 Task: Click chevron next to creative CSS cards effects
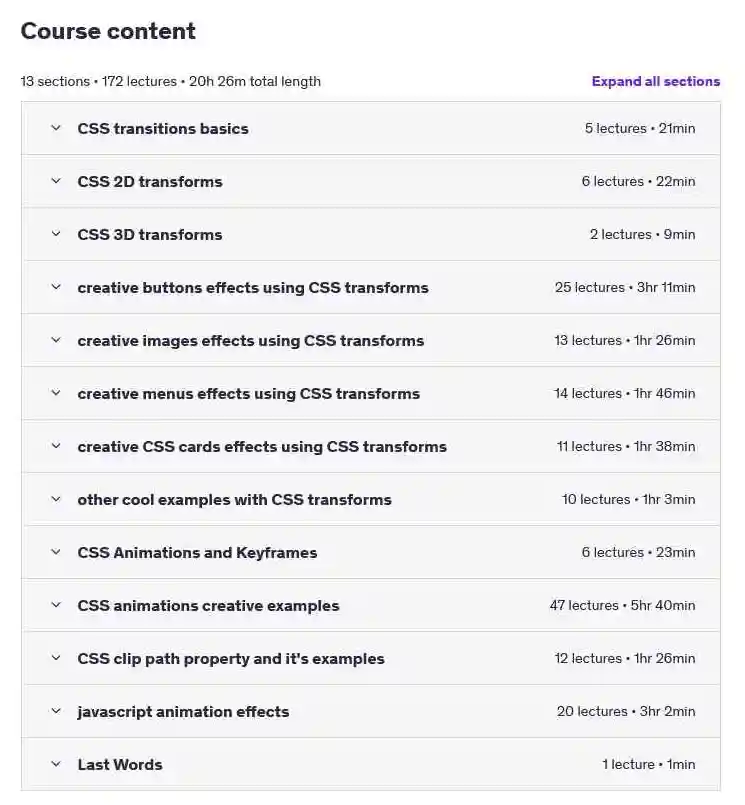(56, 446)
